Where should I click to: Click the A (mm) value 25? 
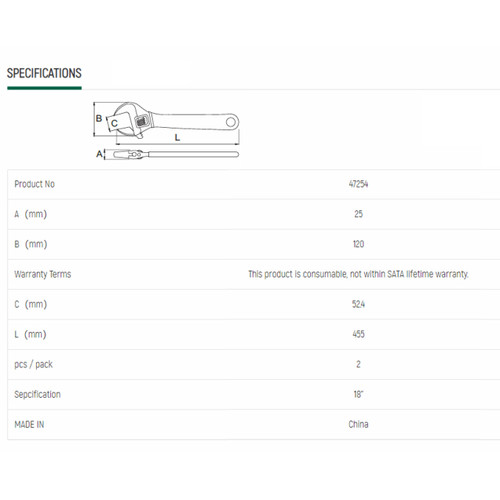click(x=358, y=214)
